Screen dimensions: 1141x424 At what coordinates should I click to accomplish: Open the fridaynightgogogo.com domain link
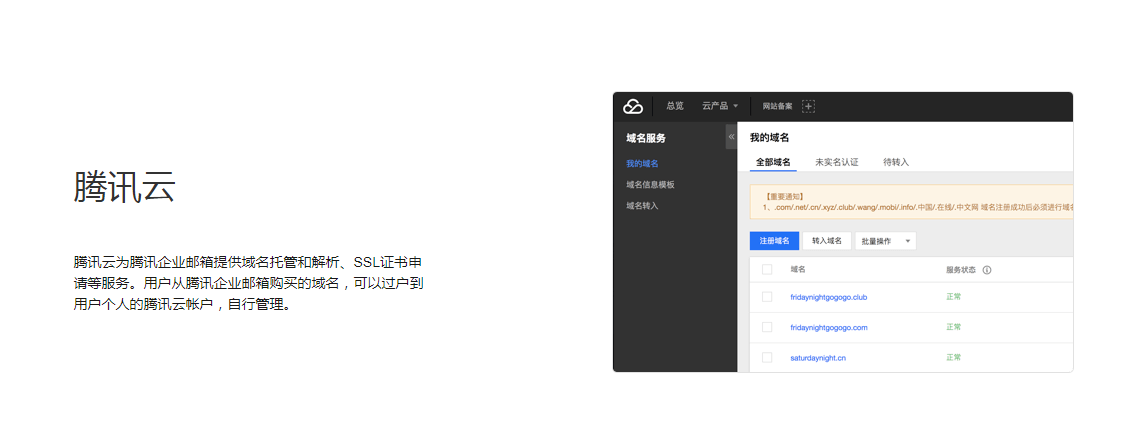point(829,327)
